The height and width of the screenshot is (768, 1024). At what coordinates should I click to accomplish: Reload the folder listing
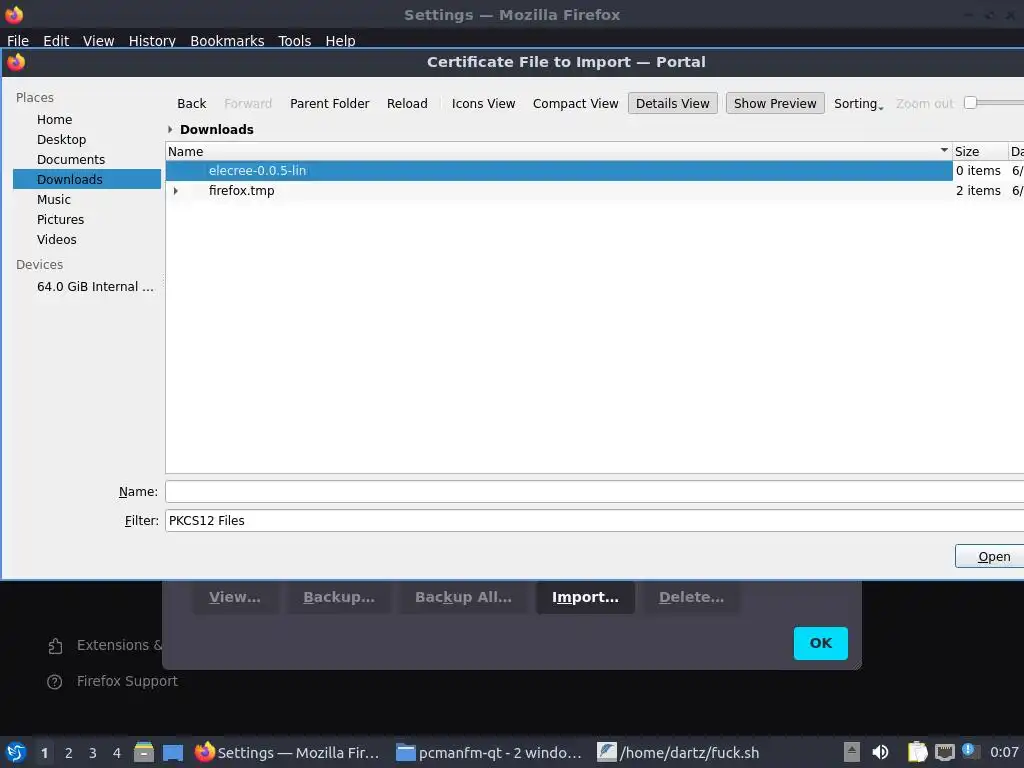(x=407, y=103)
